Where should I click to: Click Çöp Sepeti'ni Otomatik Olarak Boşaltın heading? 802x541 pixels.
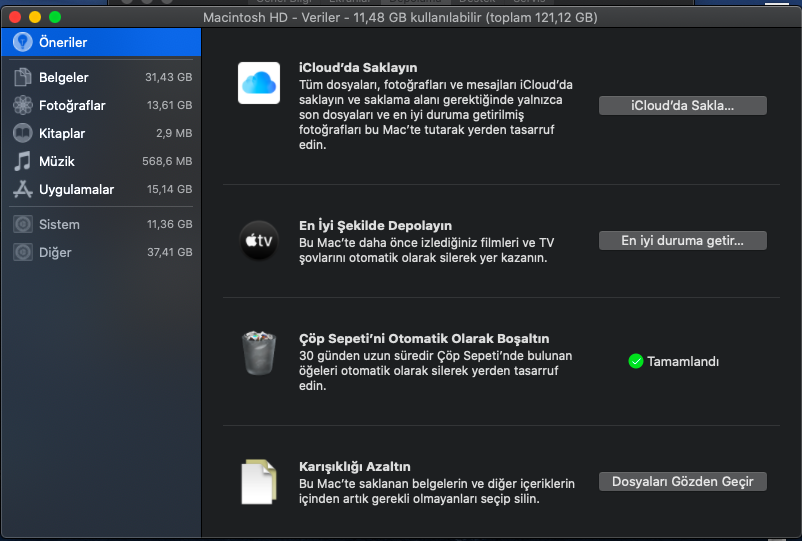click(424, 339)
